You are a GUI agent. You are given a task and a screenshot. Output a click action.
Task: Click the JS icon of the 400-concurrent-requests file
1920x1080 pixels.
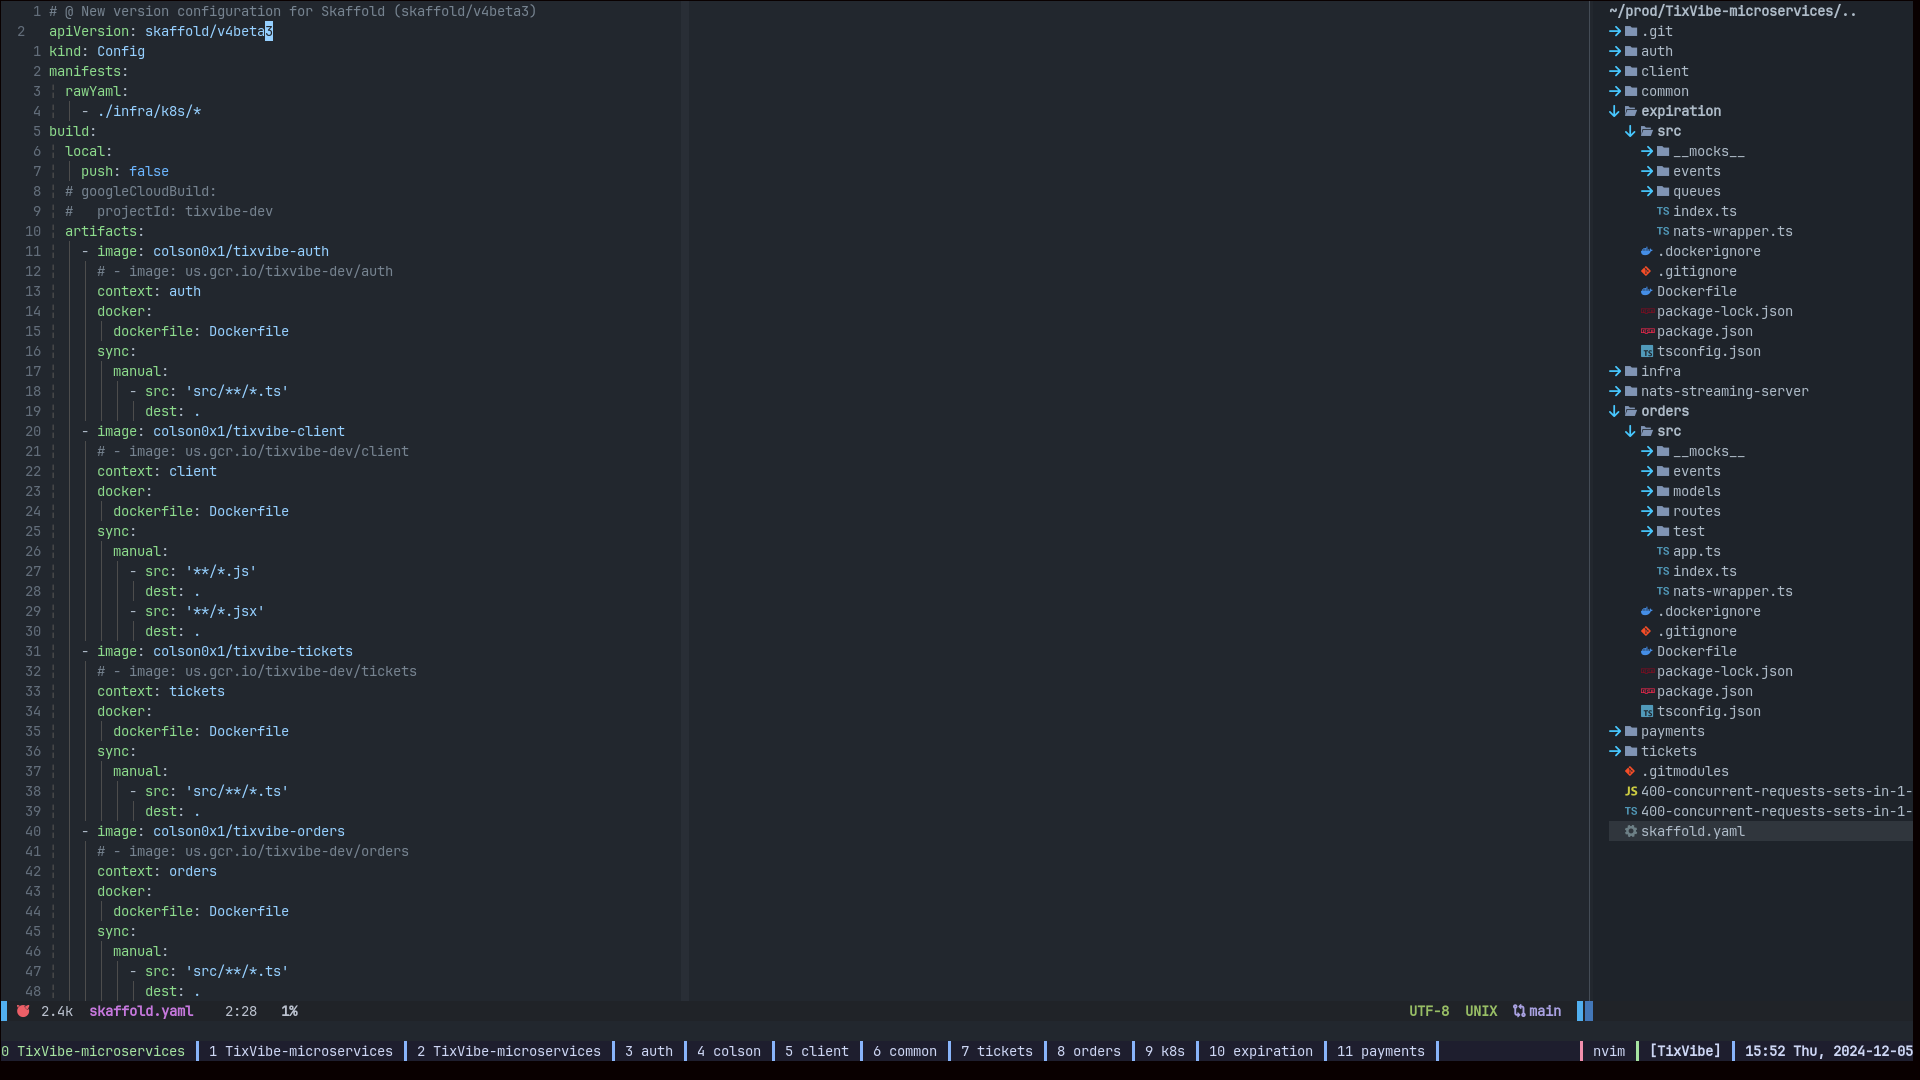tap(1631, 791)
